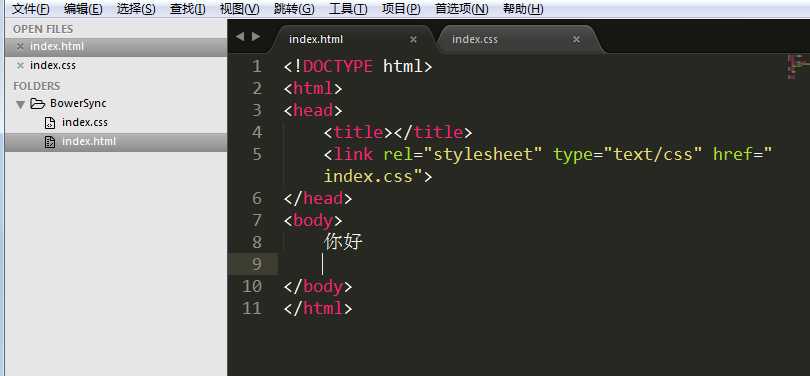Click the href attribute on line 5
This screenshot has width=810, height=376.
tap(742, 154)
